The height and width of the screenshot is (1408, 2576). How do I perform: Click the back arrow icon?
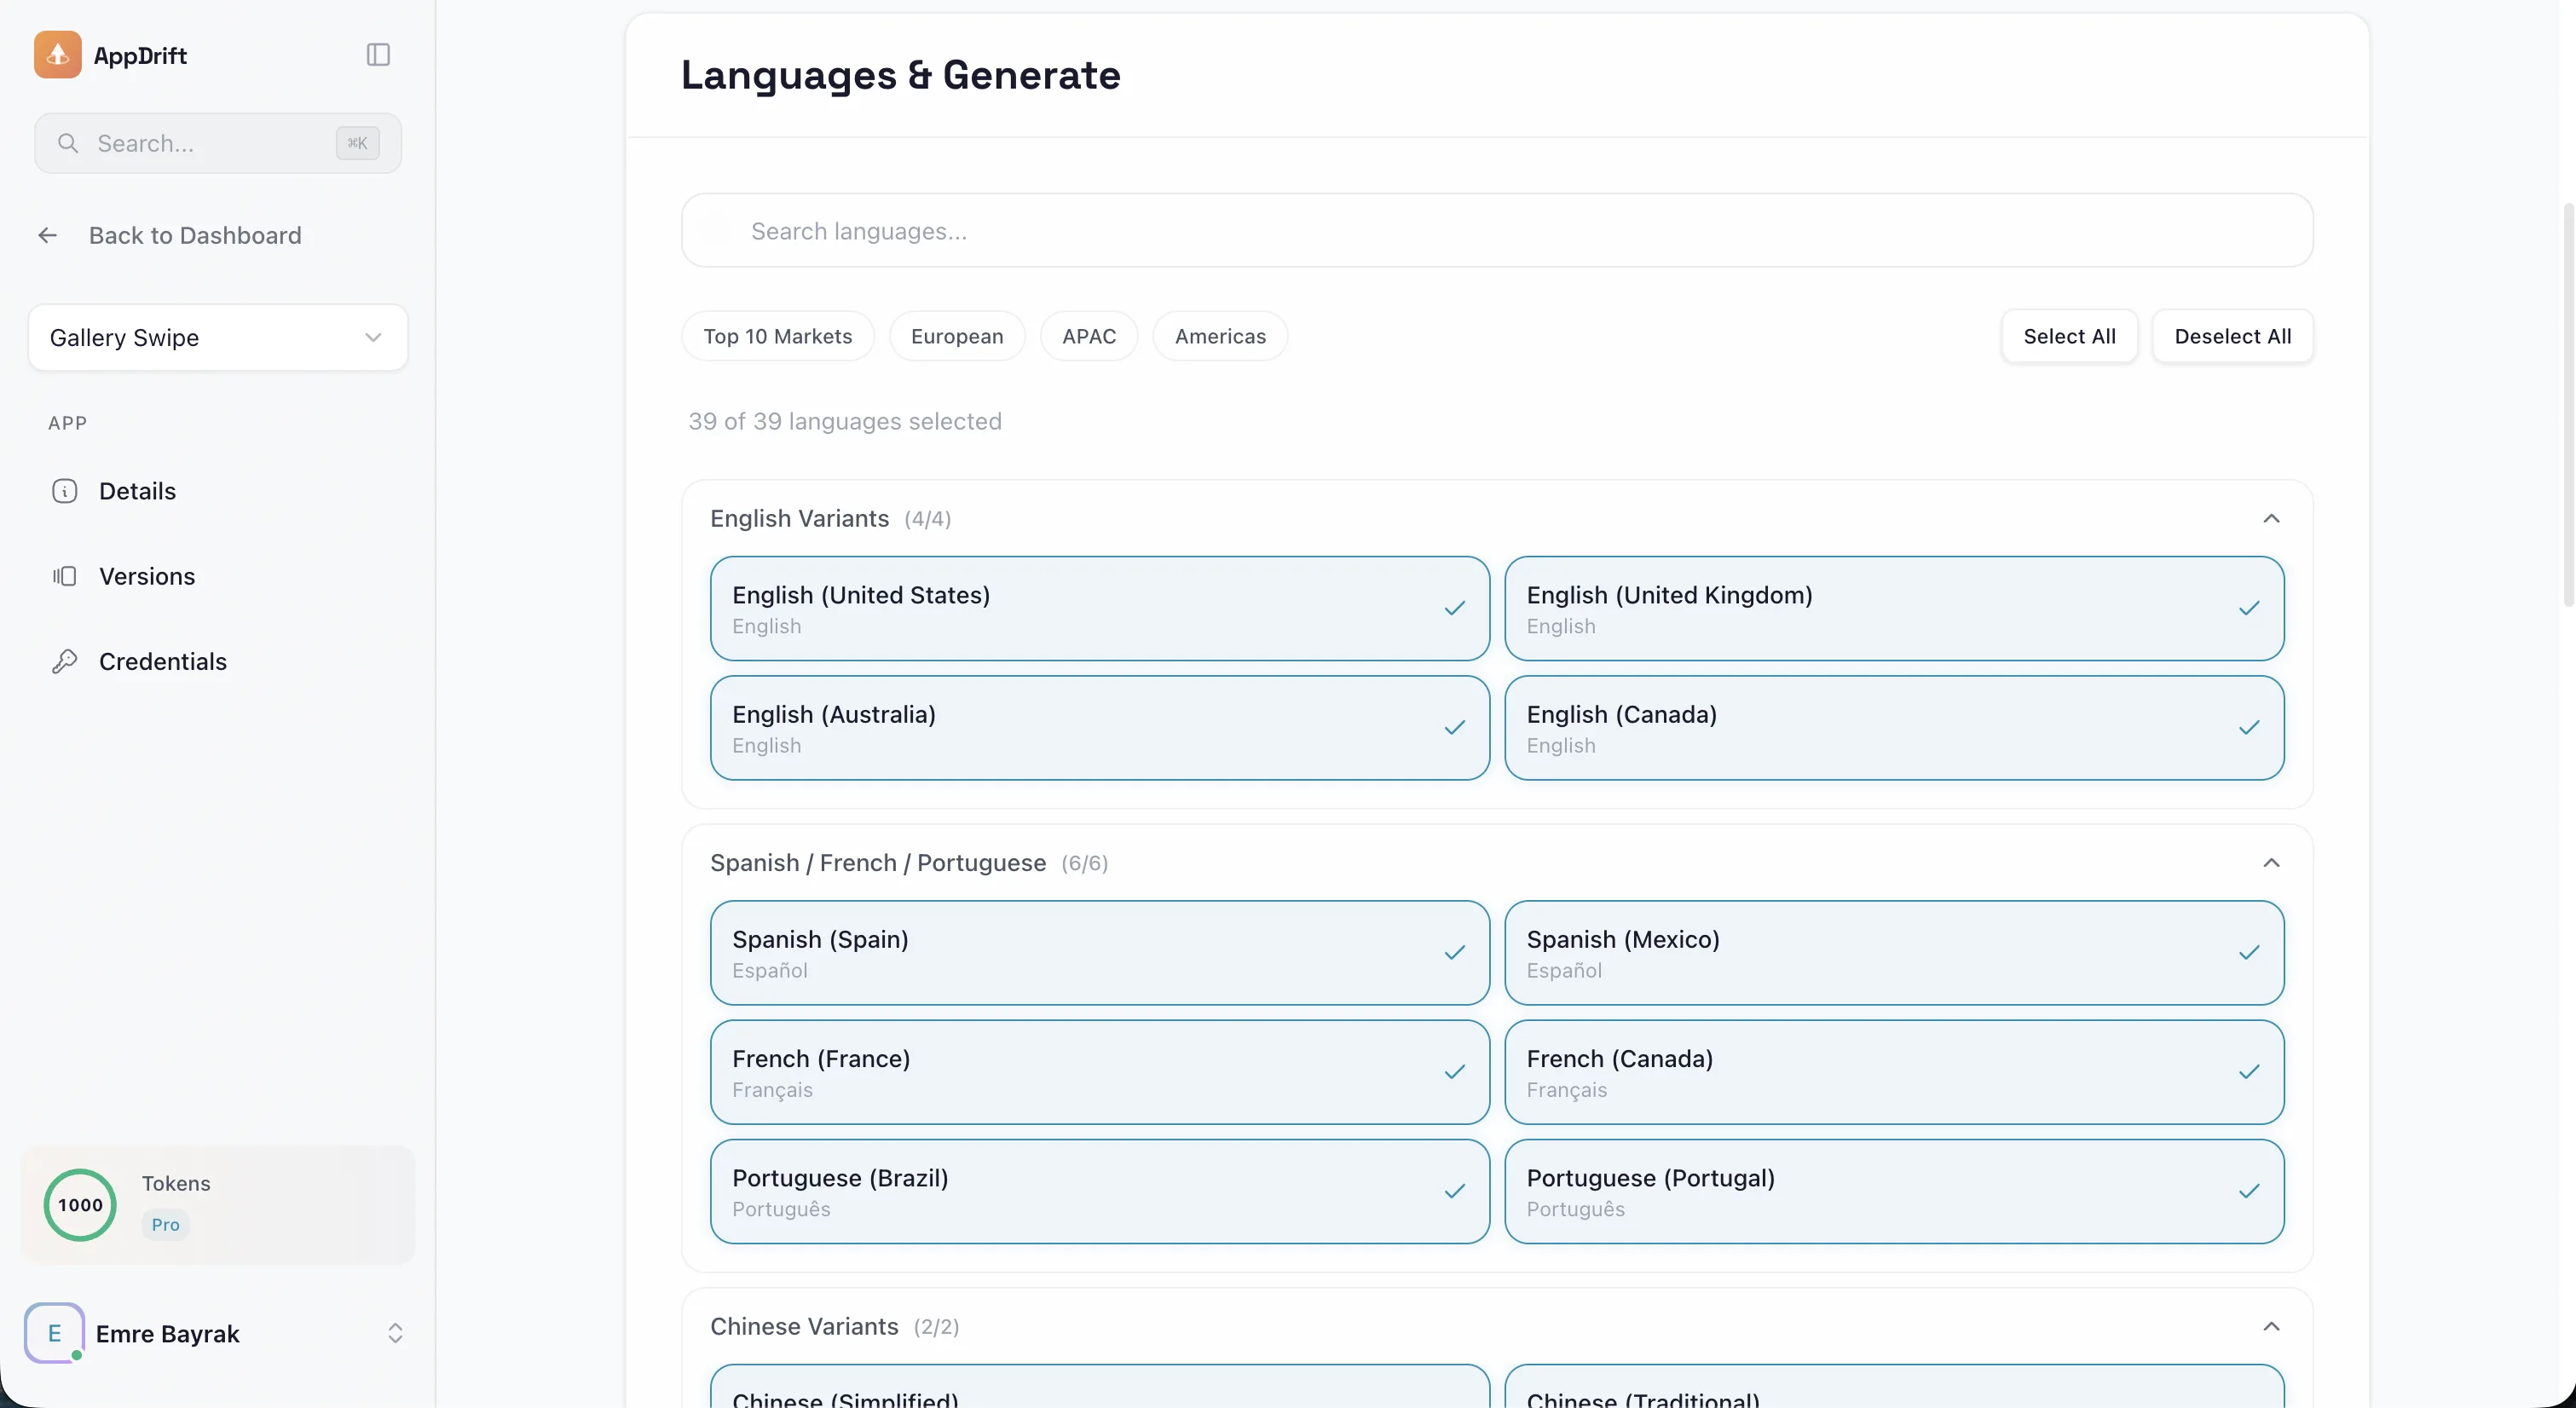point(47,235)
